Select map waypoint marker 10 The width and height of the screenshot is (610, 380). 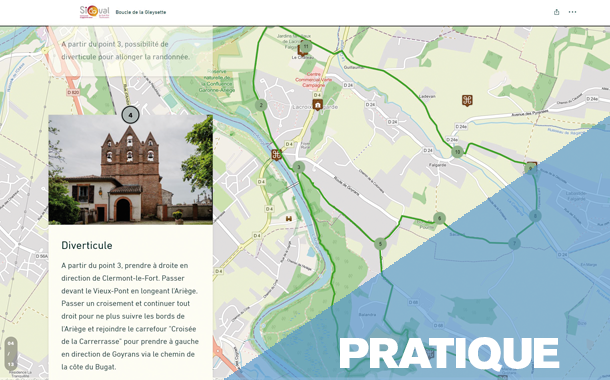(x=458, y=152)
